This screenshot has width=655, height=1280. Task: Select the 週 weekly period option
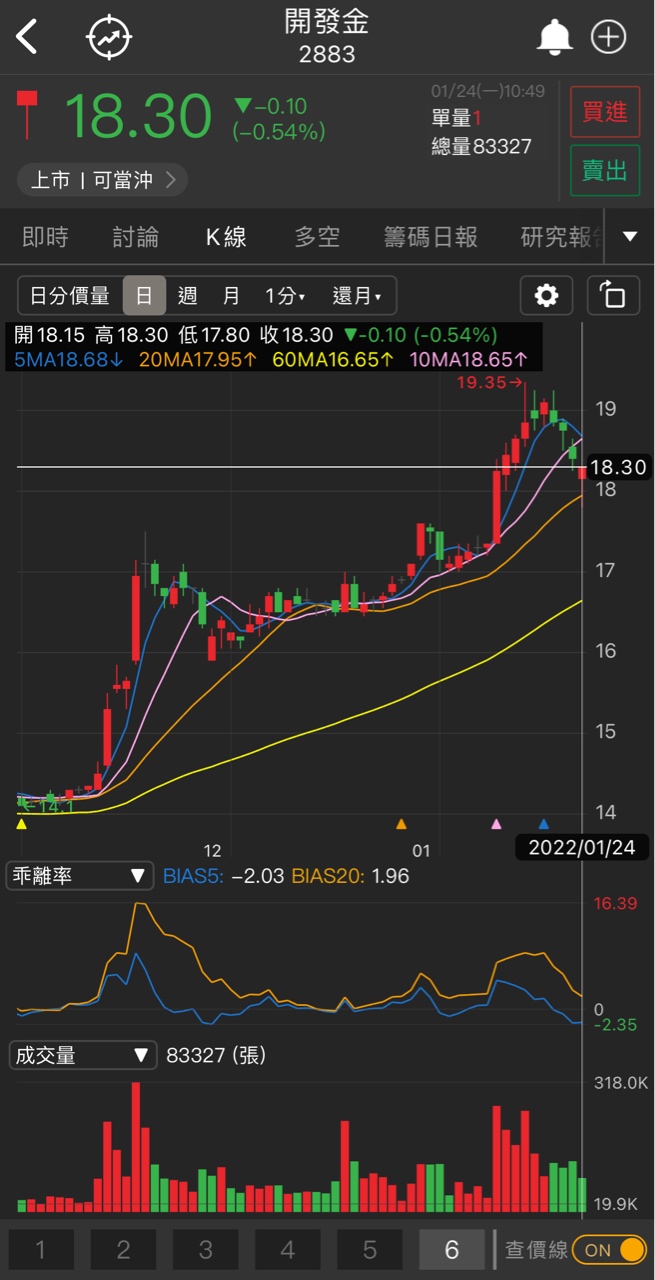coord(187,296)
